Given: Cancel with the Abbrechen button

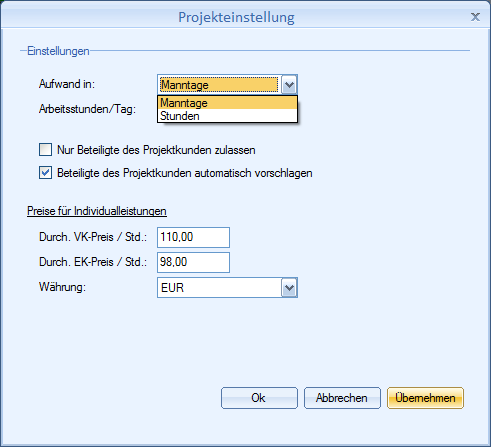Looking at the screenshot, I should 342,398.
